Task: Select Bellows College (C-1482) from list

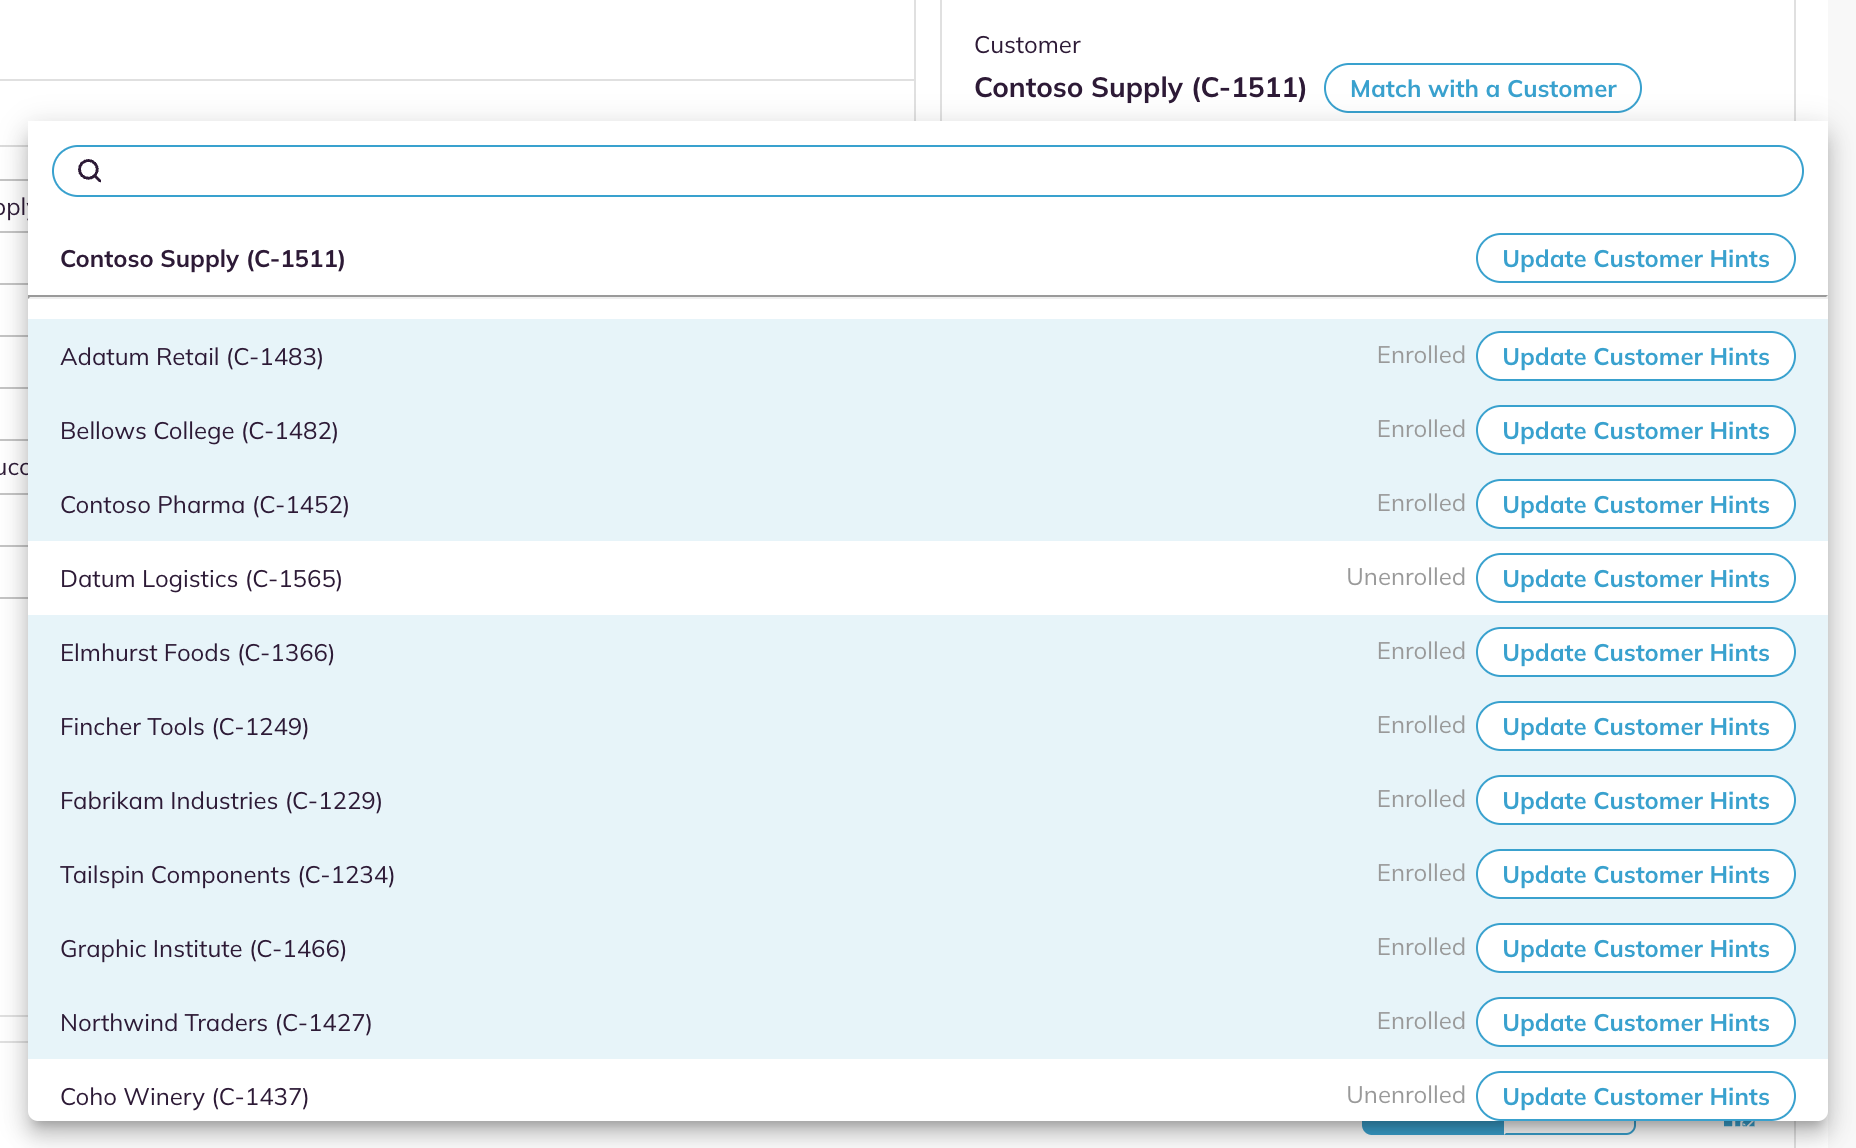Action: (x=927, y=430)
